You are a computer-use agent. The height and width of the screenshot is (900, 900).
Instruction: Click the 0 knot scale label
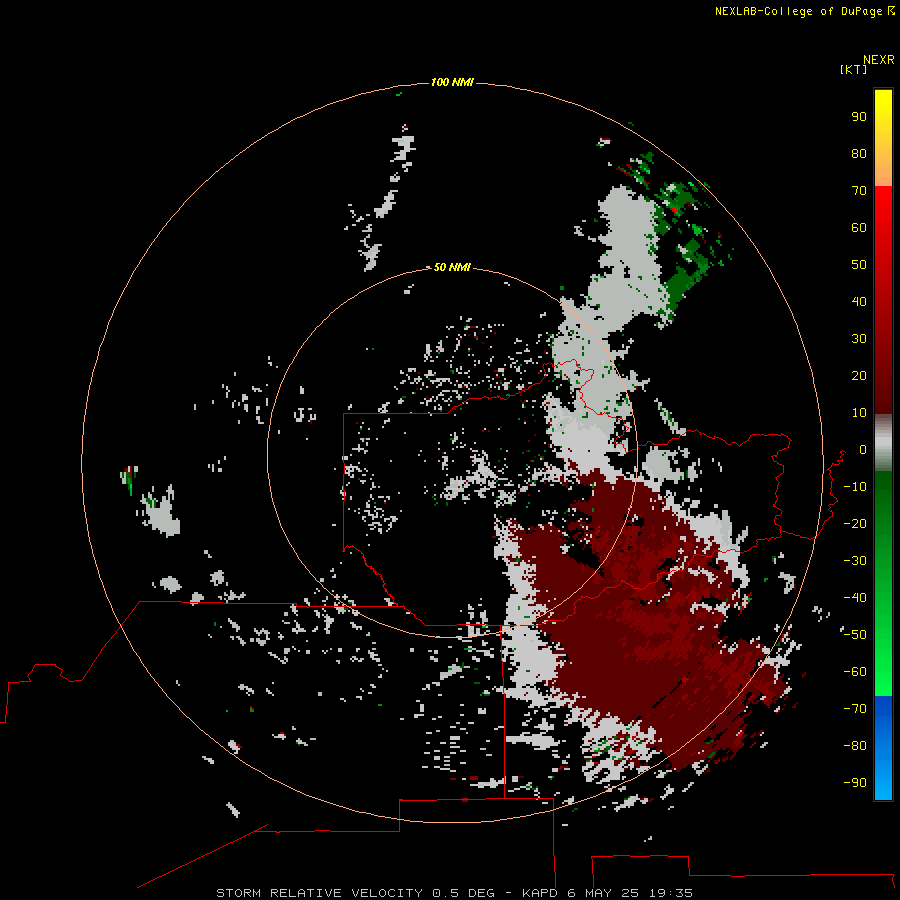863,450
